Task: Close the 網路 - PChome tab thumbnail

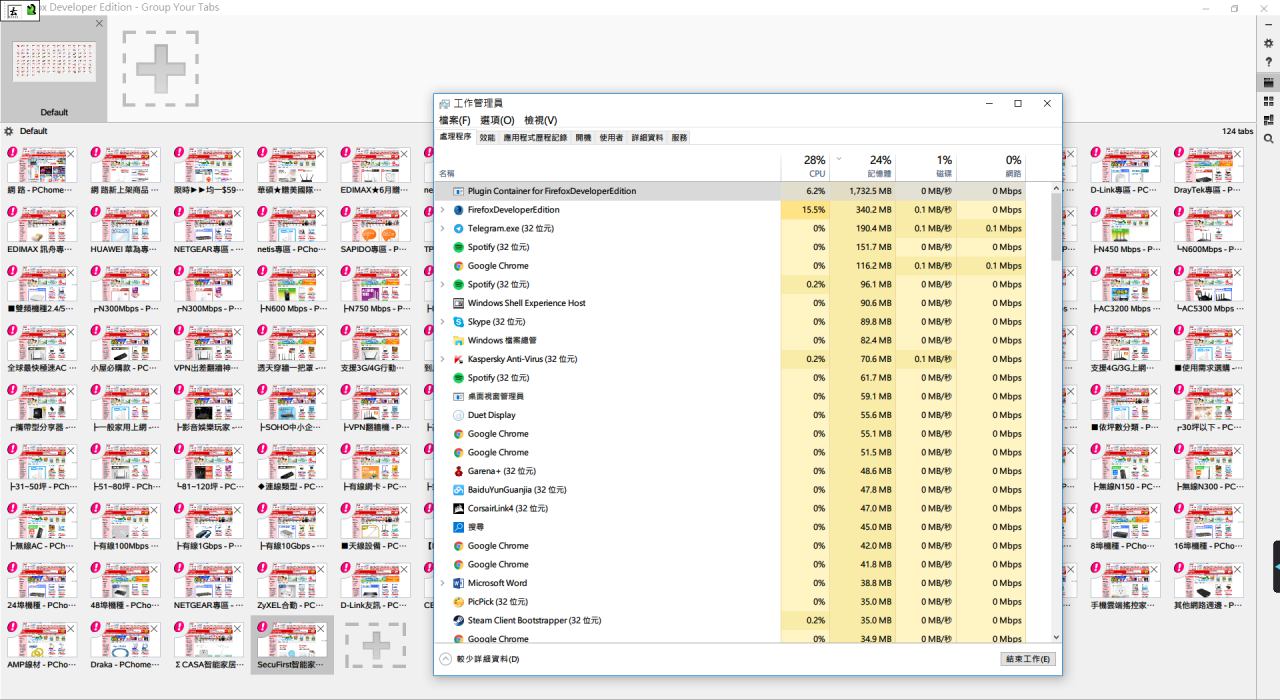Action: 71,154
